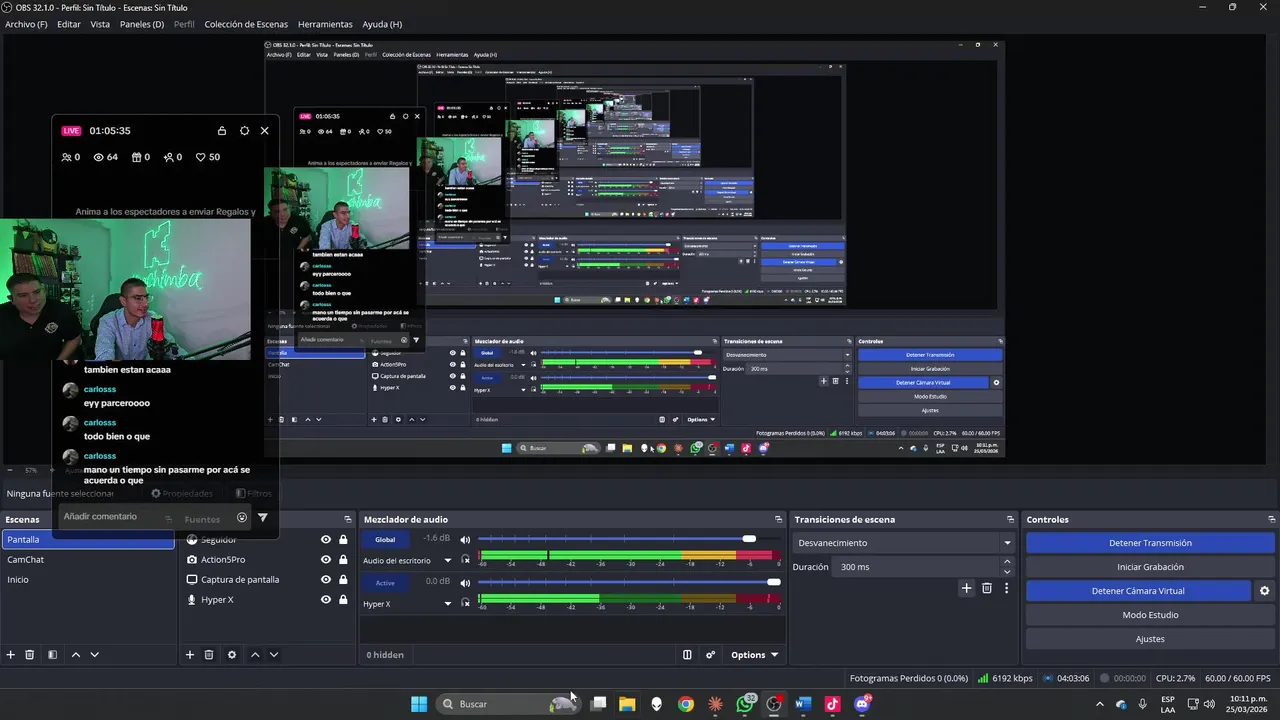Open virtual camera settings gear icon
Screen dimensions: 1280x720
pyautogui.click(x=1264, y=591)
